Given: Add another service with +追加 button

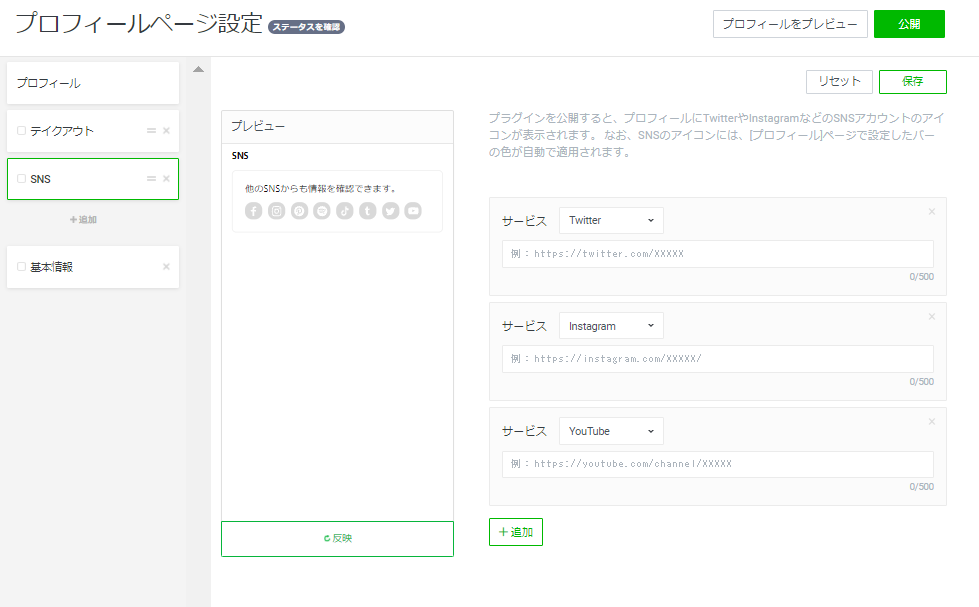Looking at the screenshot, I should [x=516, y=532].
